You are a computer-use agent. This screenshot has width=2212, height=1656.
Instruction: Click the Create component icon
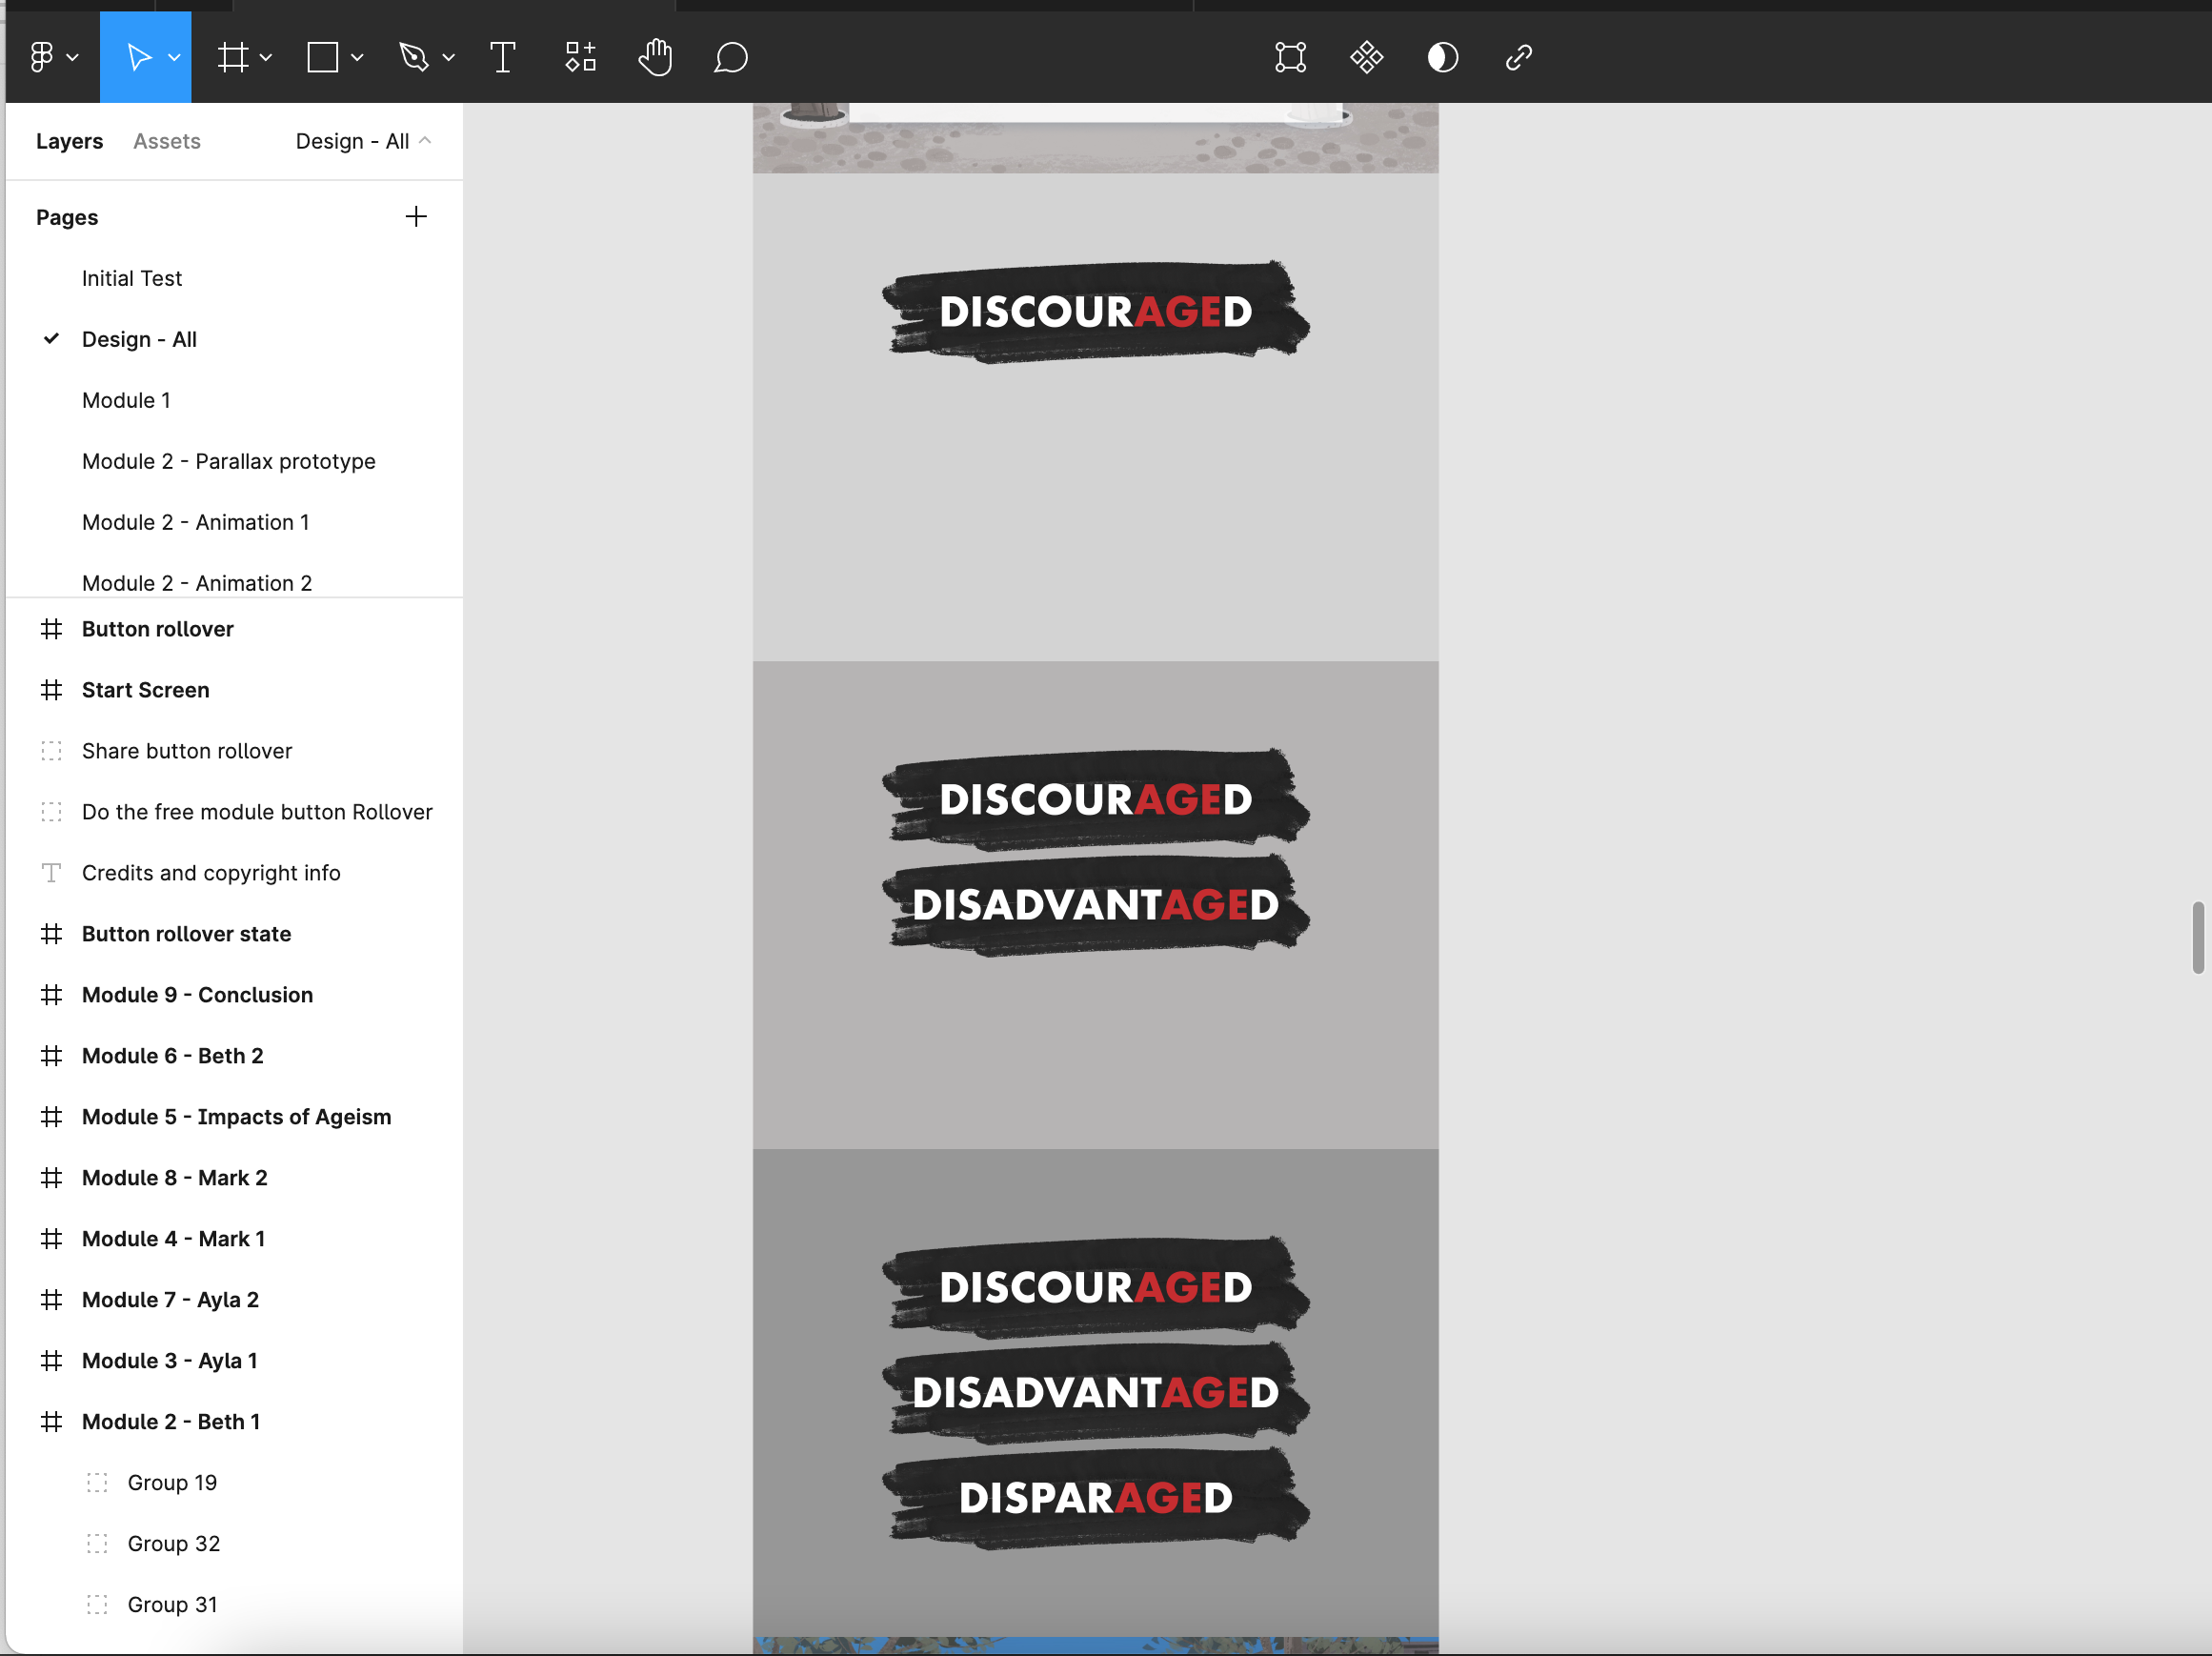[x=1366, y=57]
